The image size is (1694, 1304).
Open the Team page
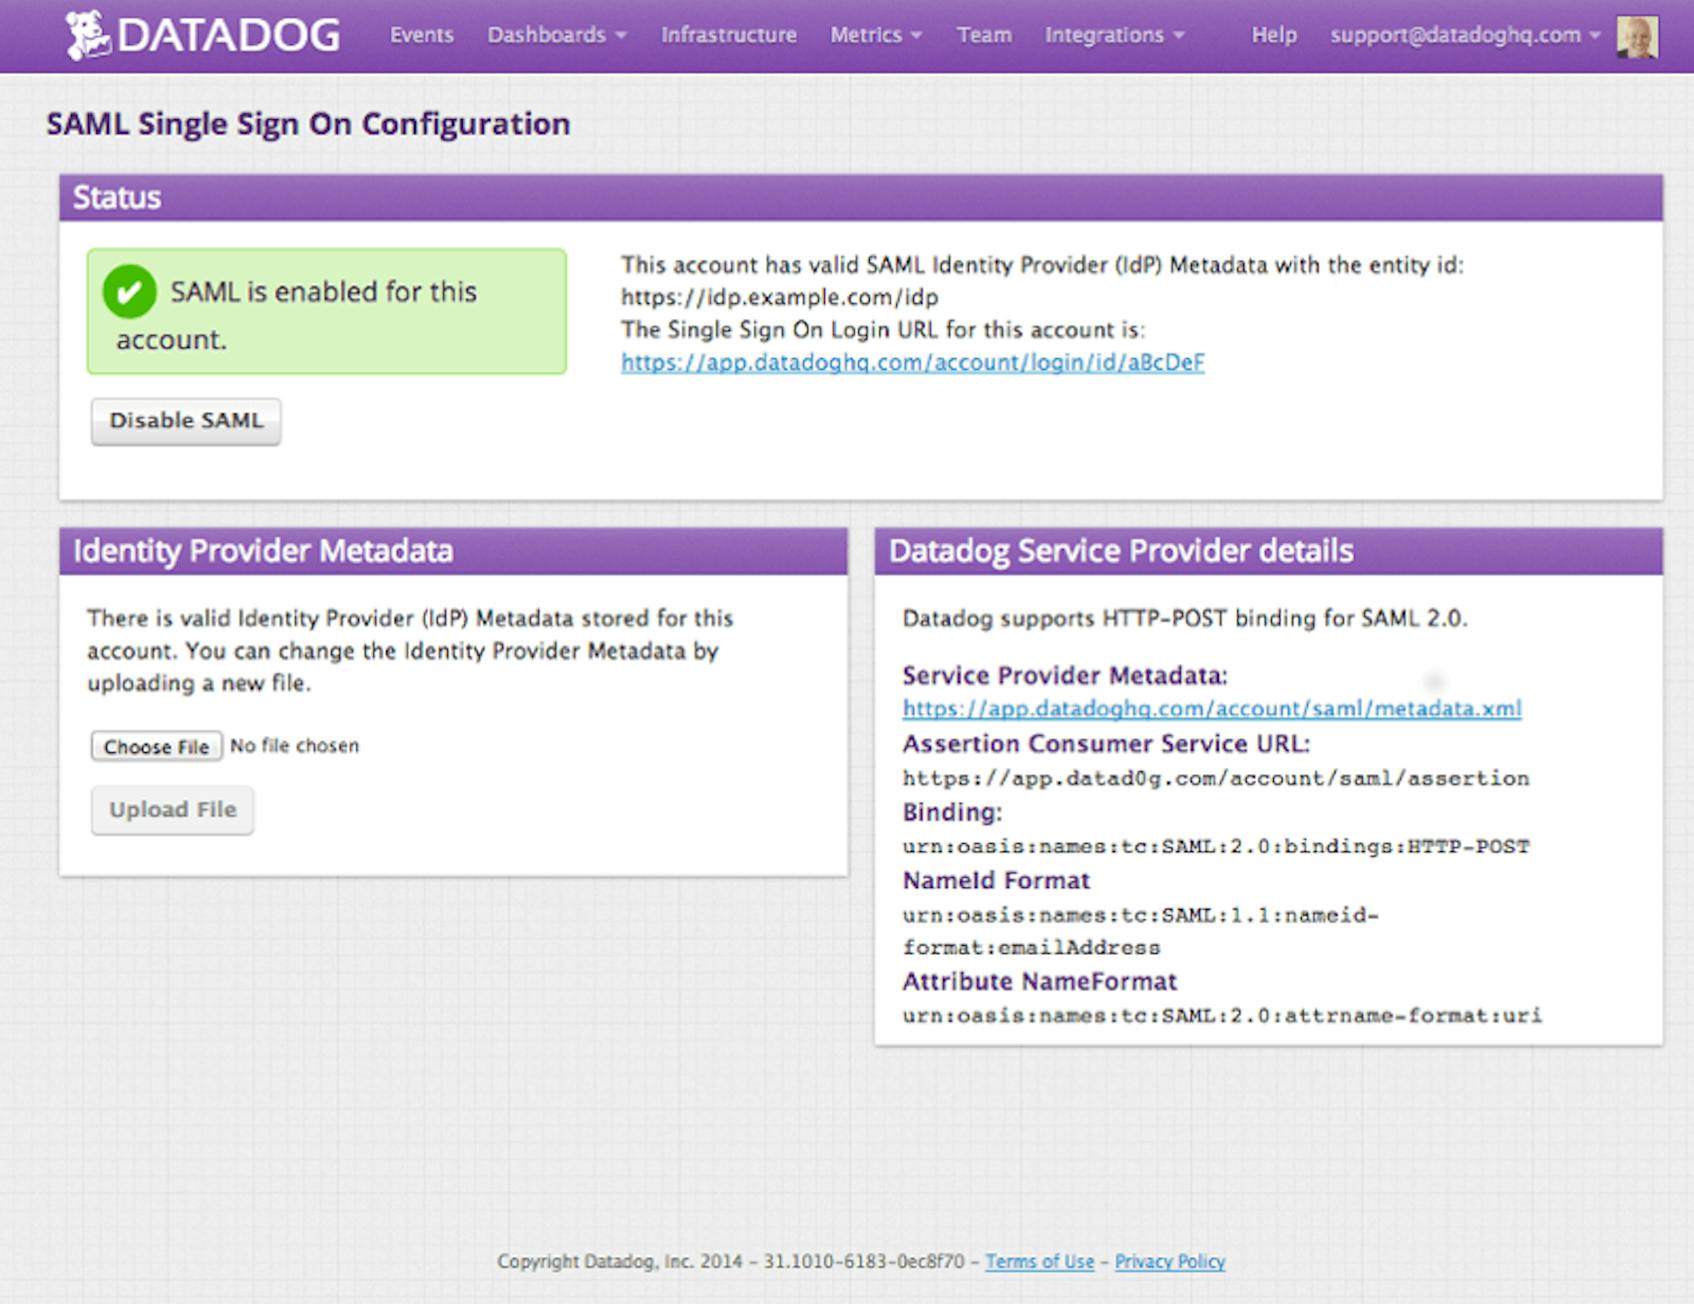(984, 33)
